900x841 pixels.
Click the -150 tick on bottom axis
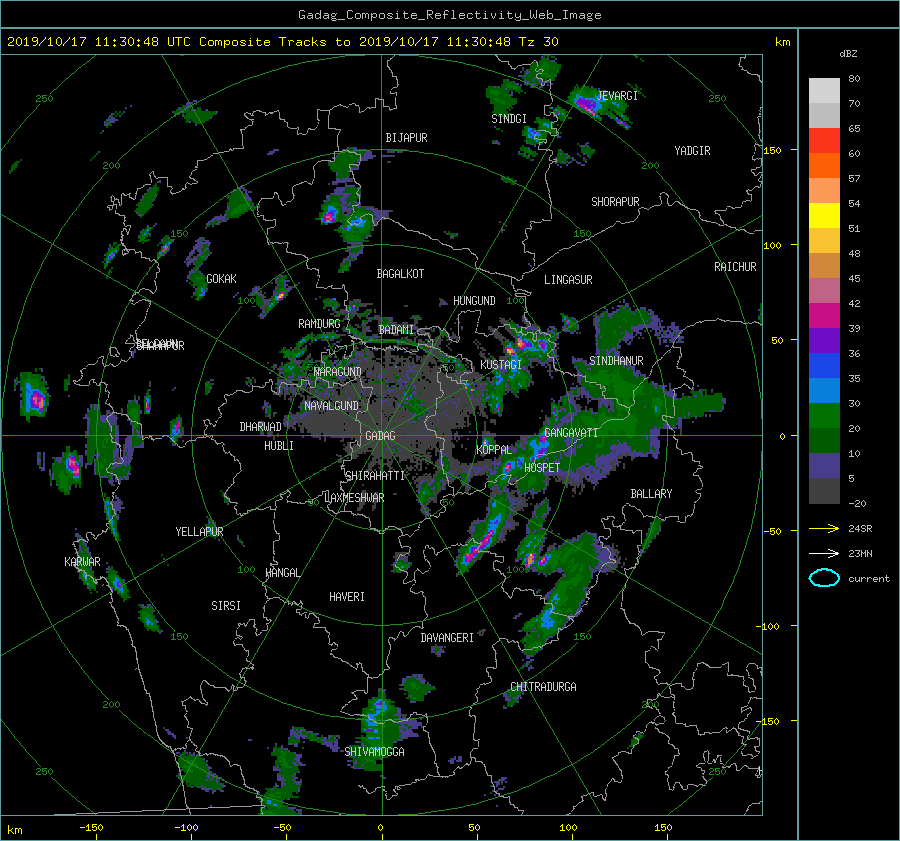point(91,828)
